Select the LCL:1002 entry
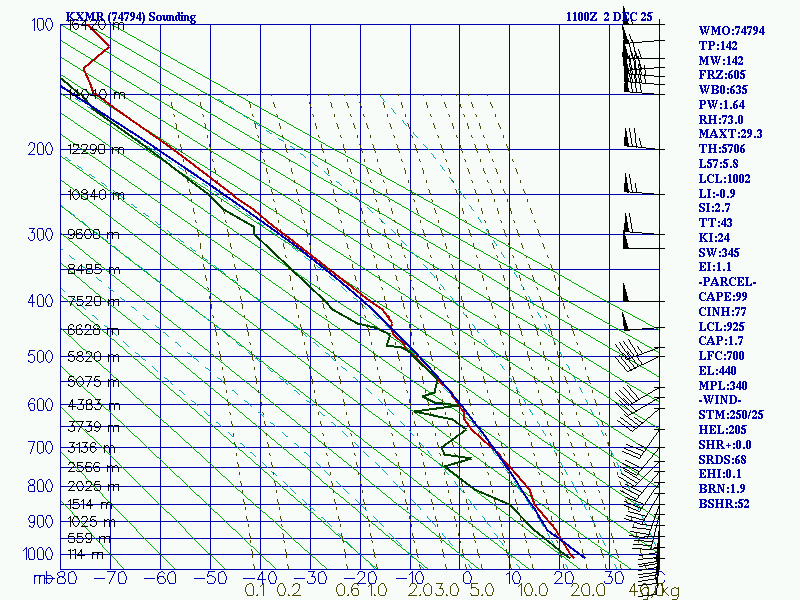 [x=724, y=179]
